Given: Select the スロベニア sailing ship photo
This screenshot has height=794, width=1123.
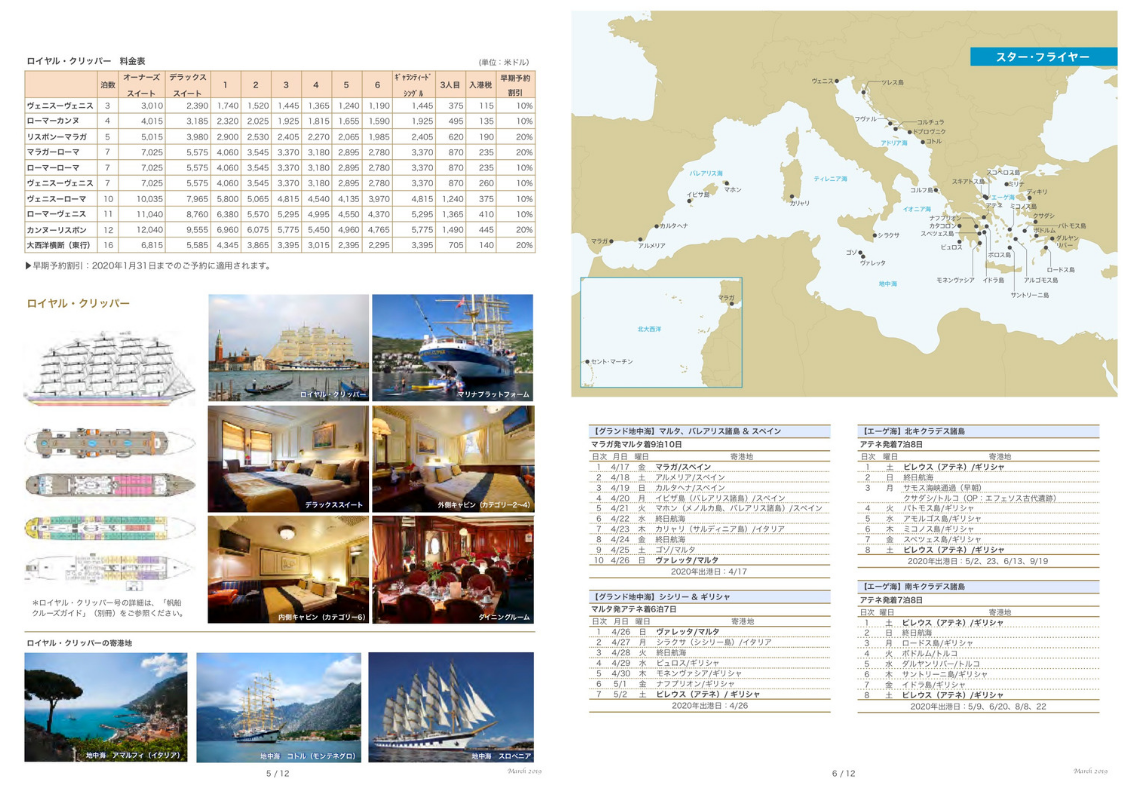Looking at the screenshot, I should click(x=451, y=707).
